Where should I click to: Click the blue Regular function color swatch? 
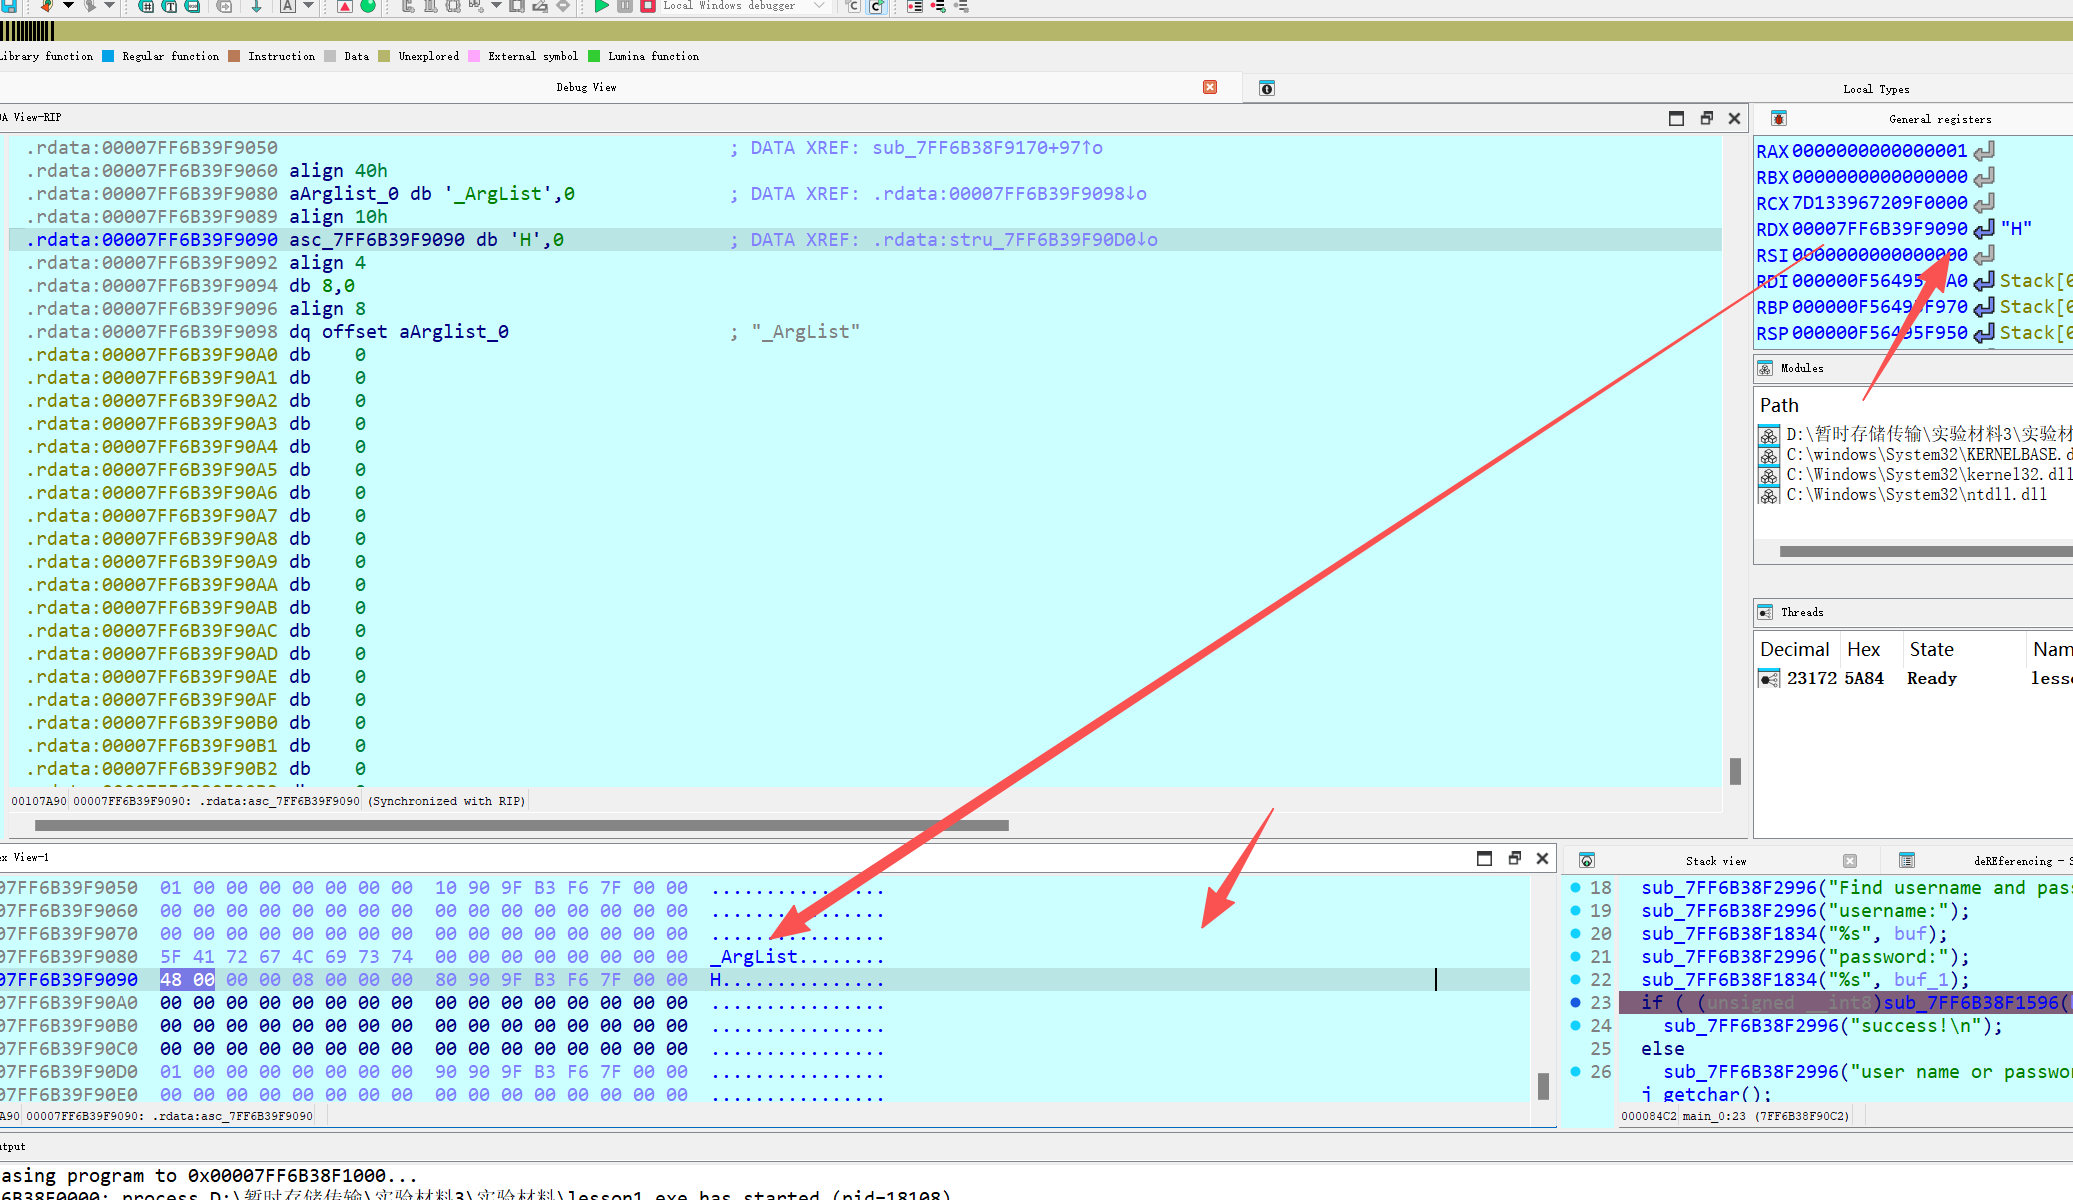pyautogui.click(x=108, y=57)
